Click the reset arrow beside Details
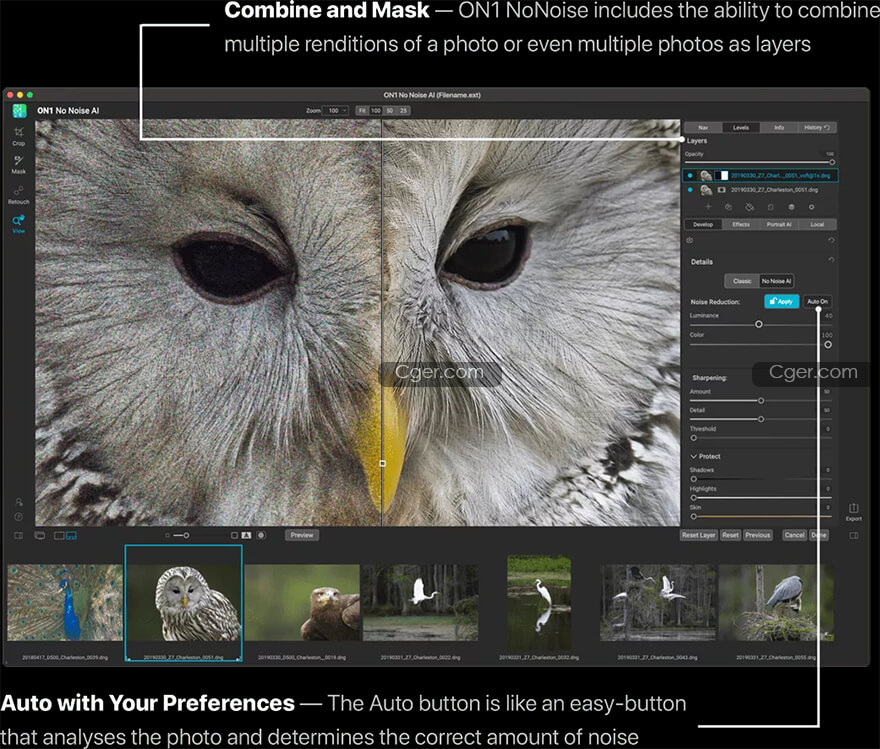The image size is (880, 749). [831, 260]
